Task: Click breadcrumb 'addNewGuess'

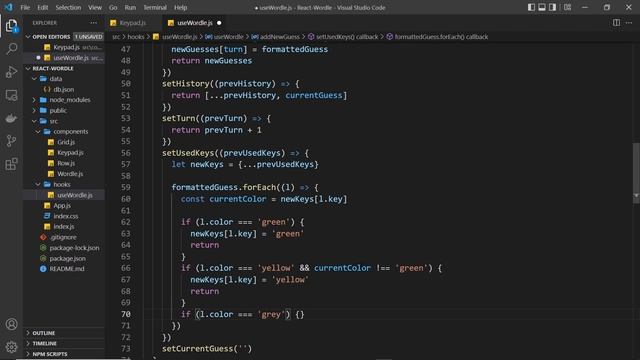Action: pyautogui.click(x=280, y=37)
